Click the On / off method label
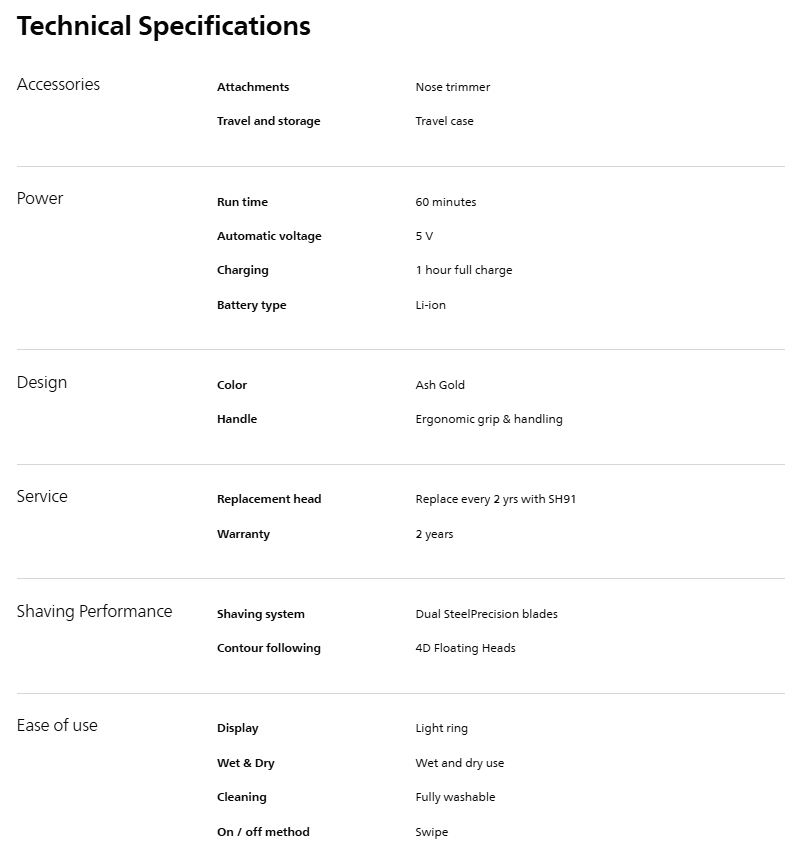795x847 pixels. coord(263,832)
